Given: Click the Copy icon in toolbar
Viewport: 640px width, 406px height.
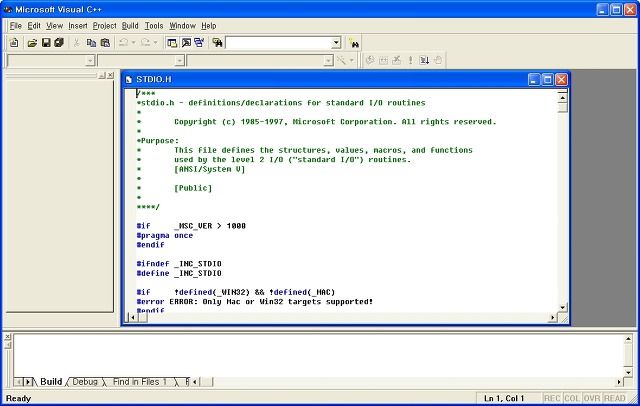Looking at the screenshot, I should point(91,42).
